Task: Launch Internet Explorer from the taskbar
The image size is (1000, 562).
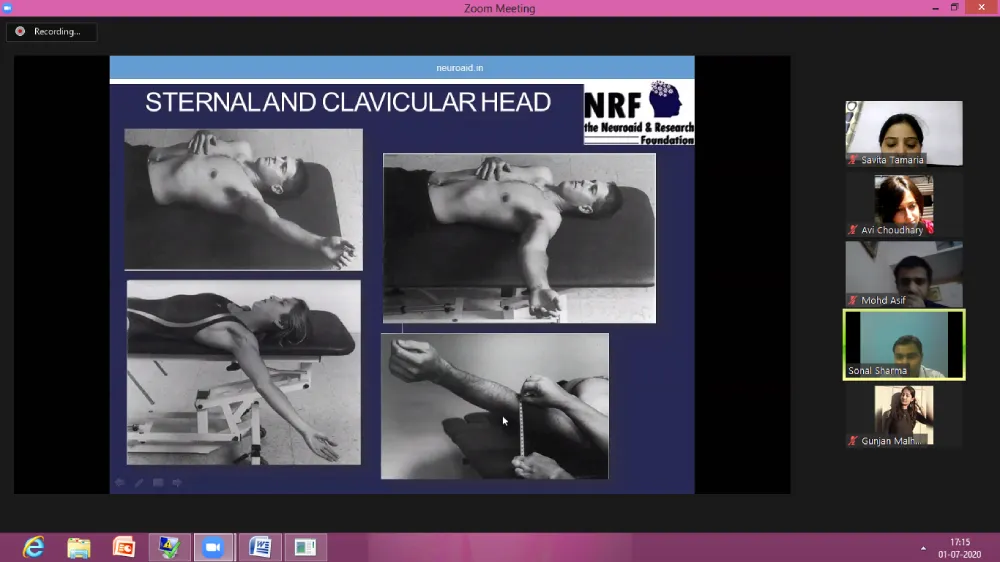Action: coord(34,547)
